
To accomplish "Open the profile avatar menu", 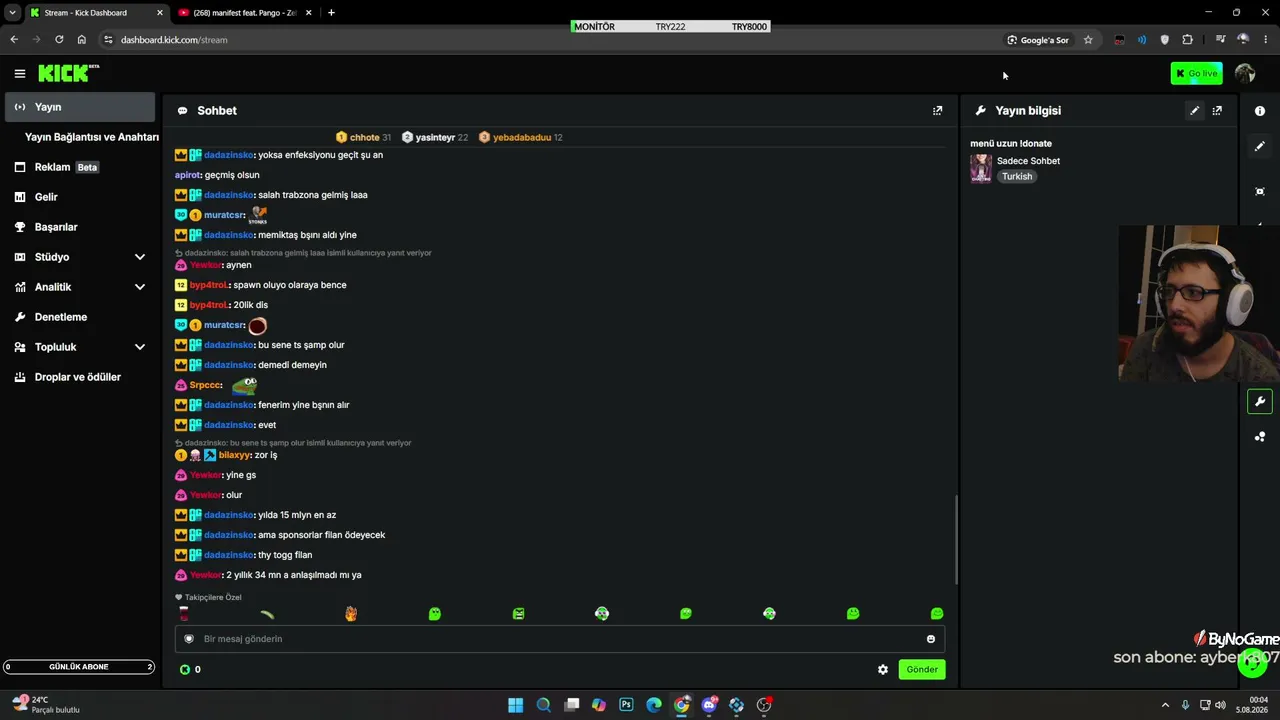I will tap(1245, 73).
